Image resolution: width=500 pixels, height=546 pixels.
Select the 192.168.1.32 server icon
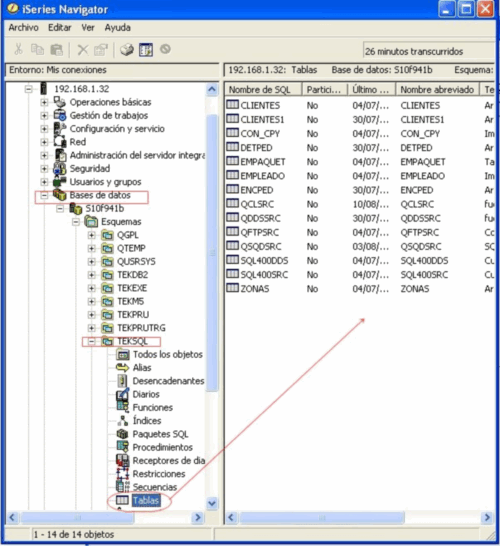tap(43, 88)
